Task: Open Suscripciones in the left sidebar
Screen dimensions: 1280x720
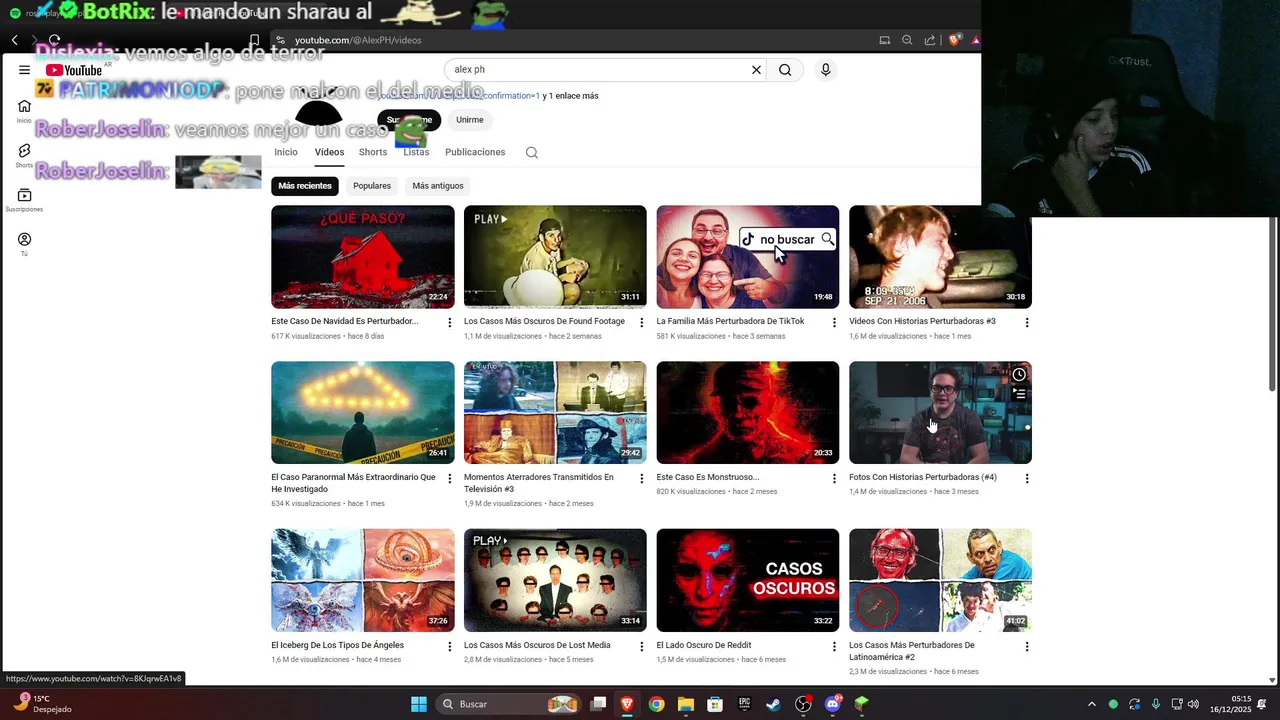Action: (24, 200)
